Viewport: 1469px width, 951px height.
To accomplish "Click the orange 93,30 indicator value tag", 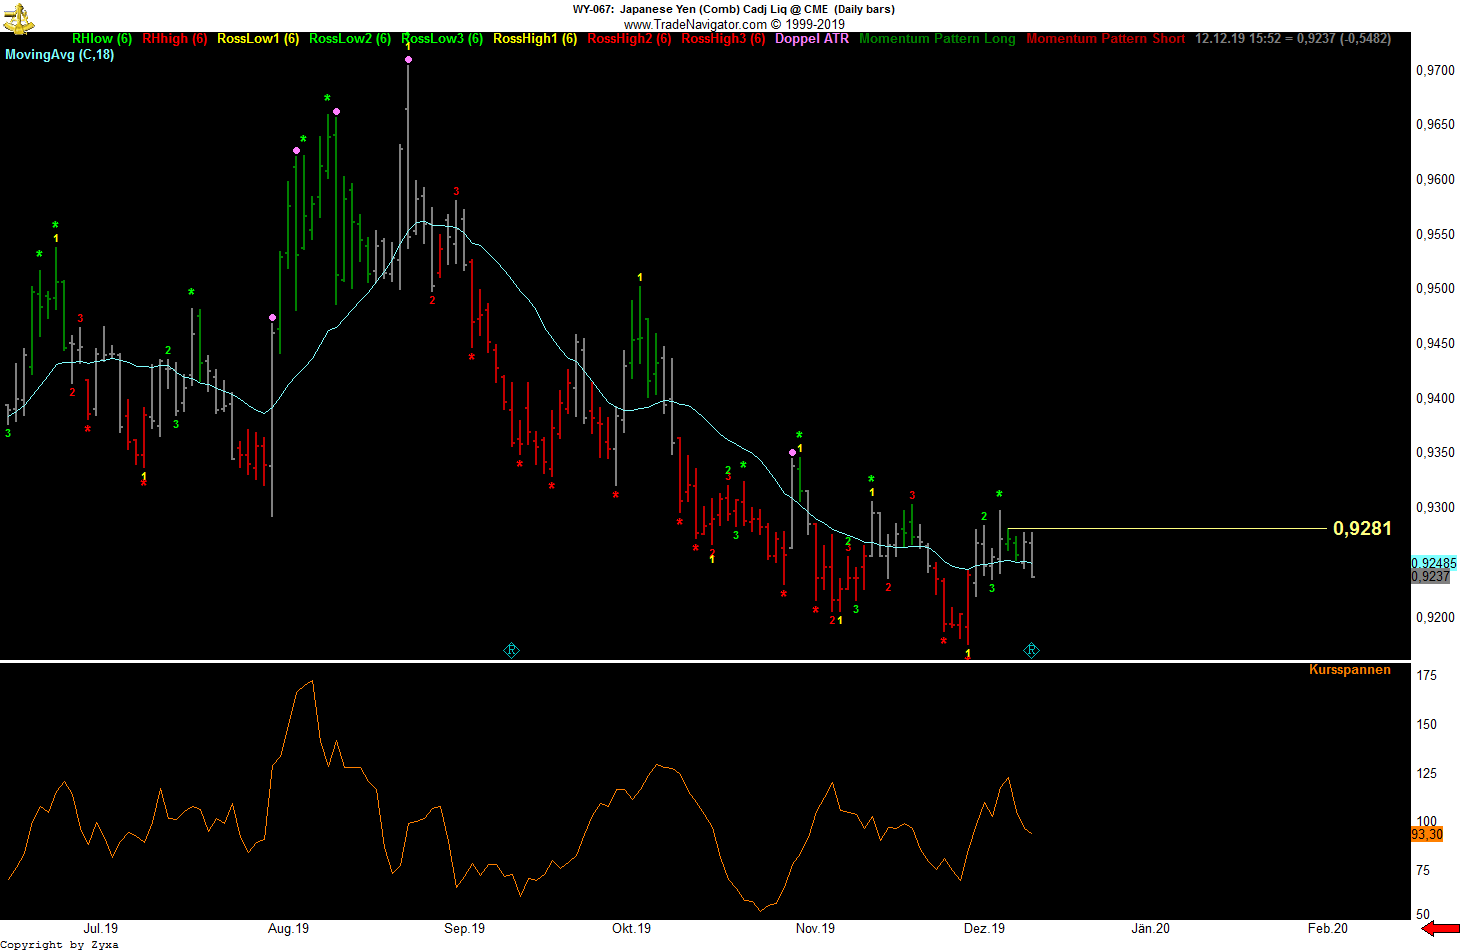I will 1427,835.
